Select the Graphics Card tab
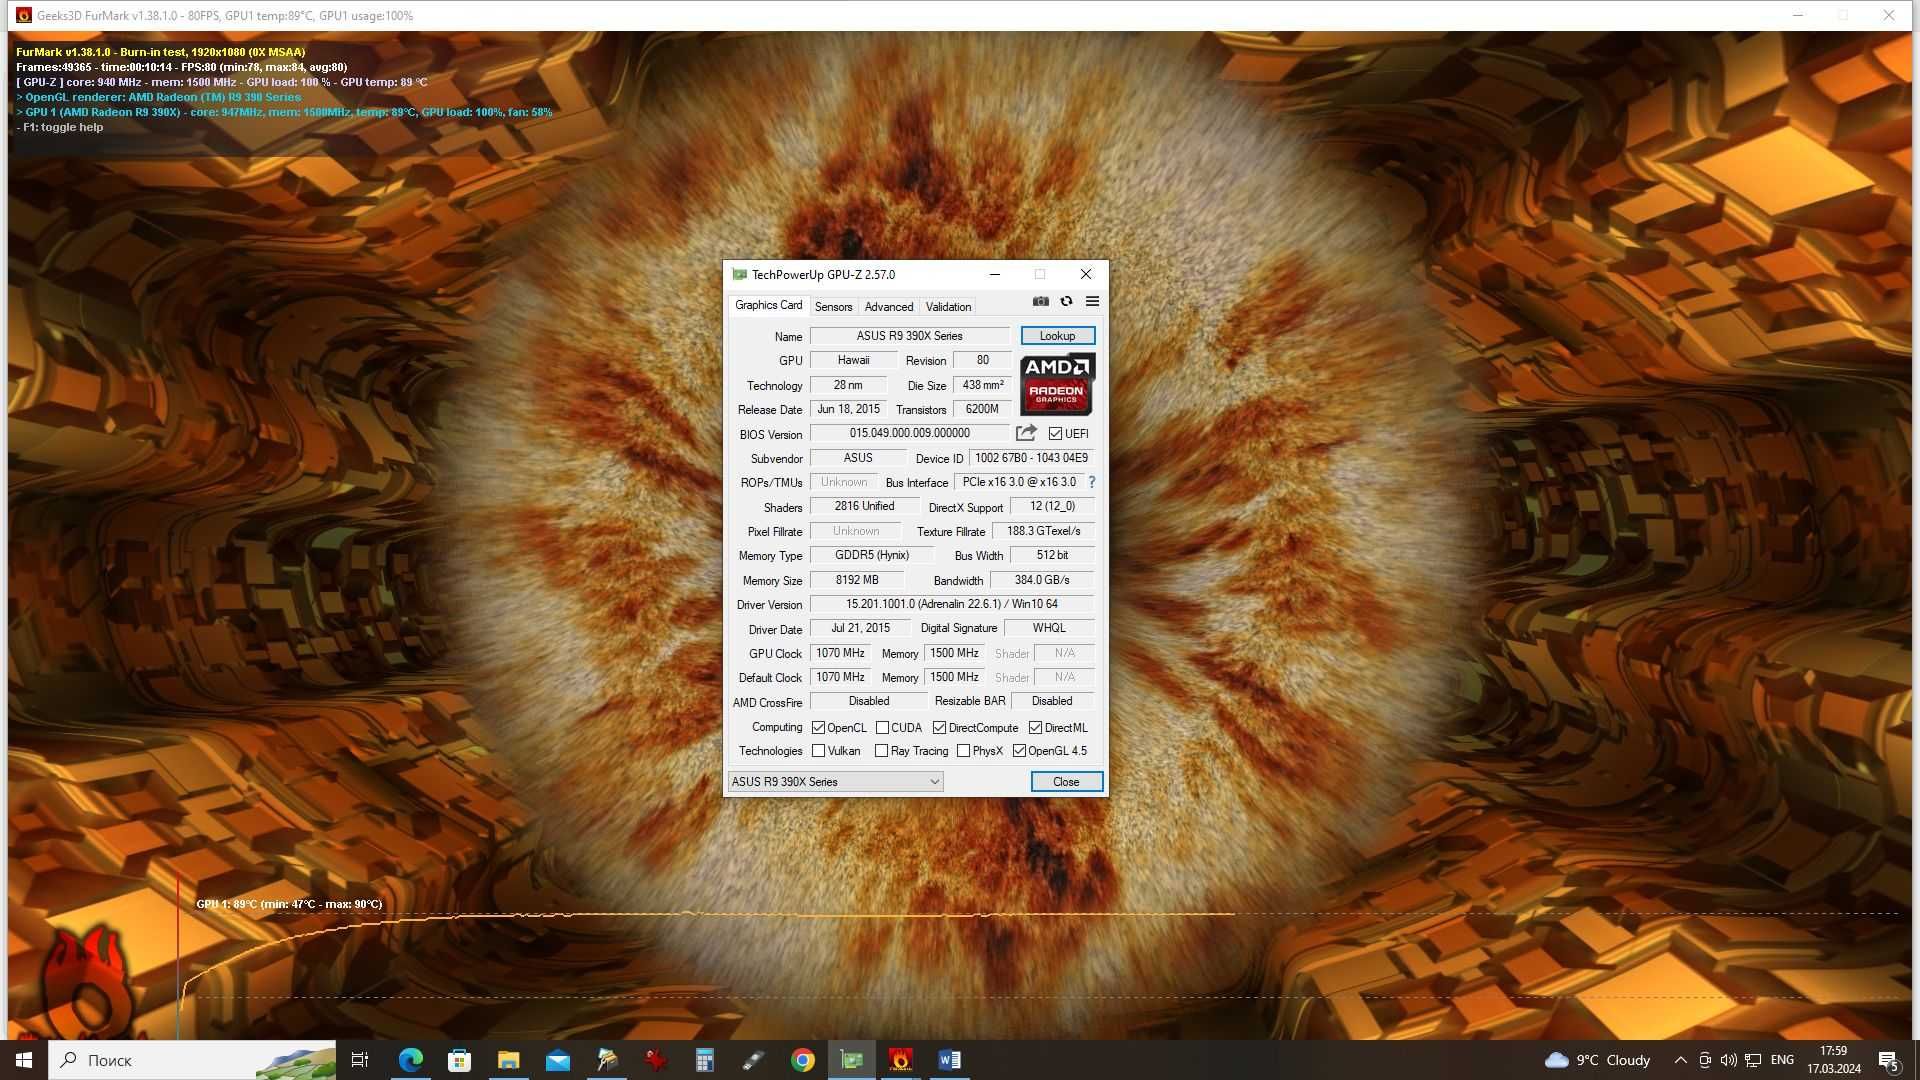 coord(768,305)
